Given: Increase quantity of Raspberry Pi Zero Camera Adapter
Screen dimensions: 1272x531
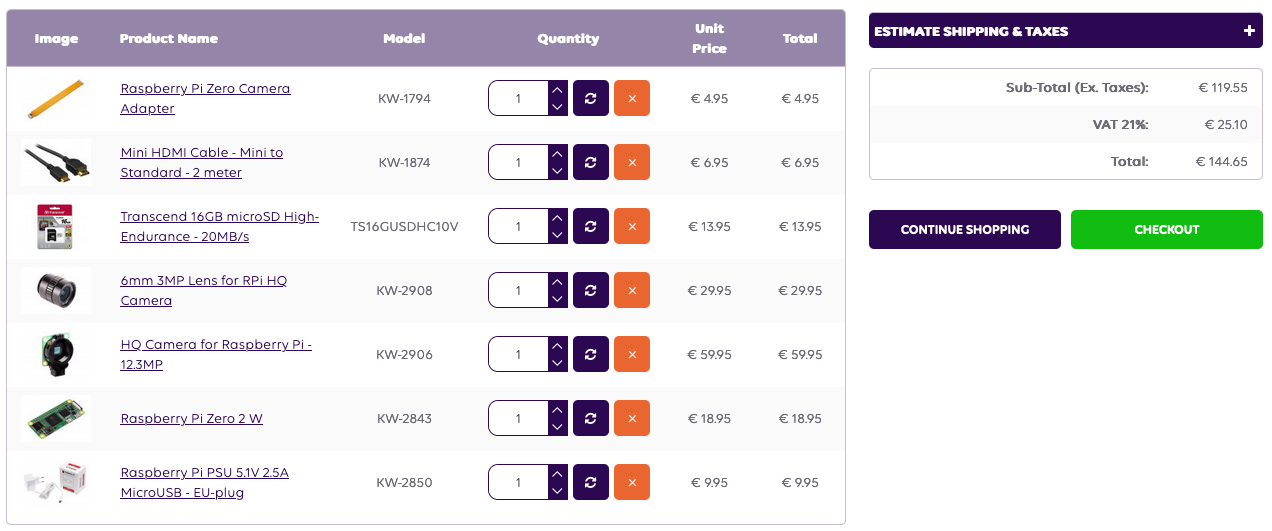Looking at the screenshot, I should pos(558,89).
